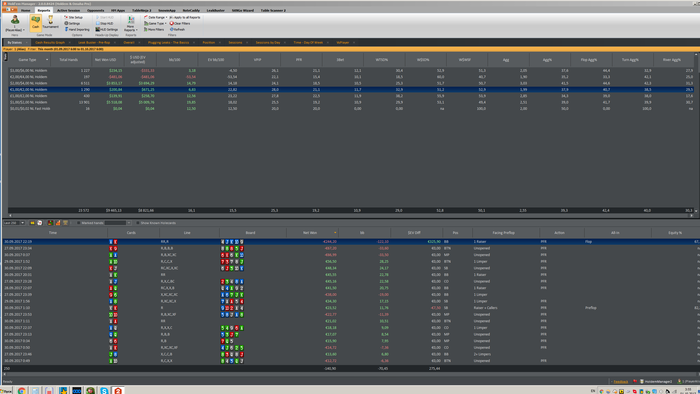This screenshot has height=394, width=700.
Task: Switch to Cash Results Graph report tab
Action: coord(50,42)
